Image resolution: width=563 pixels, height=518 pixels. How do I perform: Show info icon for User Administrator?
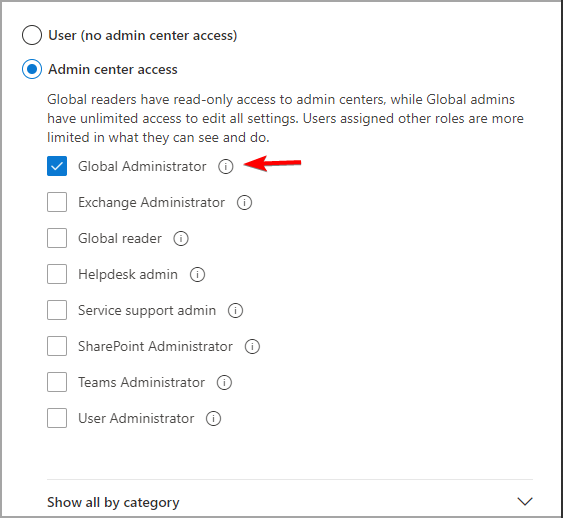pos(213,419)
